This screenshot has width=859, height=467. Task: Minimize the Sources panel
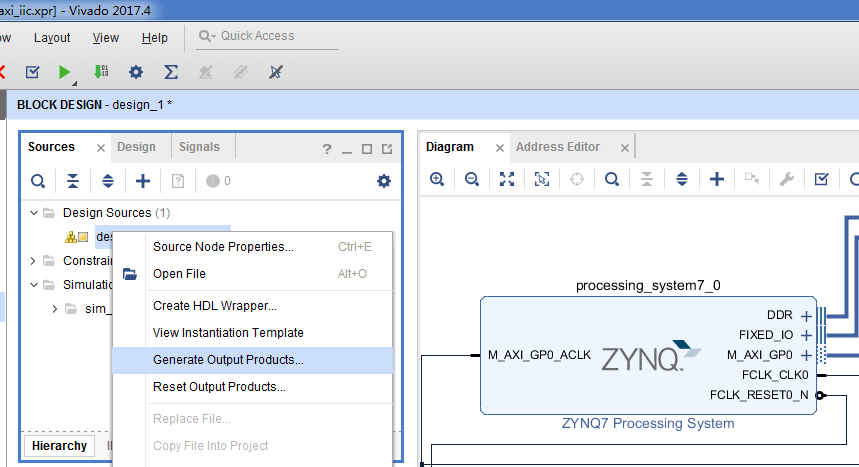(347, 150)
